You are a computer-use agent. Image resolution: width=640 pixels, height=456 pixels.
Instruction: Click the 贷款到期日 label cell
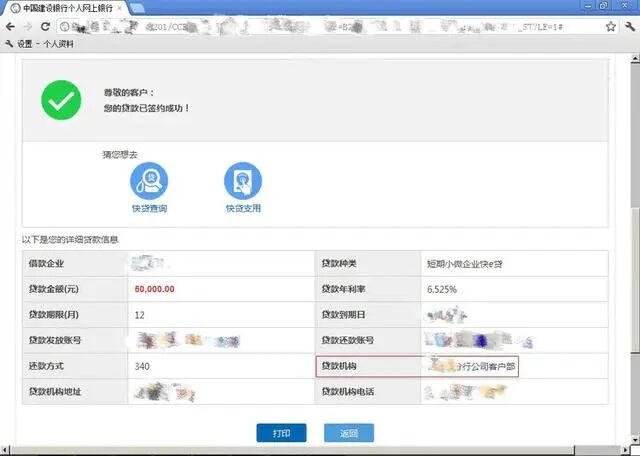pos(368,315)
